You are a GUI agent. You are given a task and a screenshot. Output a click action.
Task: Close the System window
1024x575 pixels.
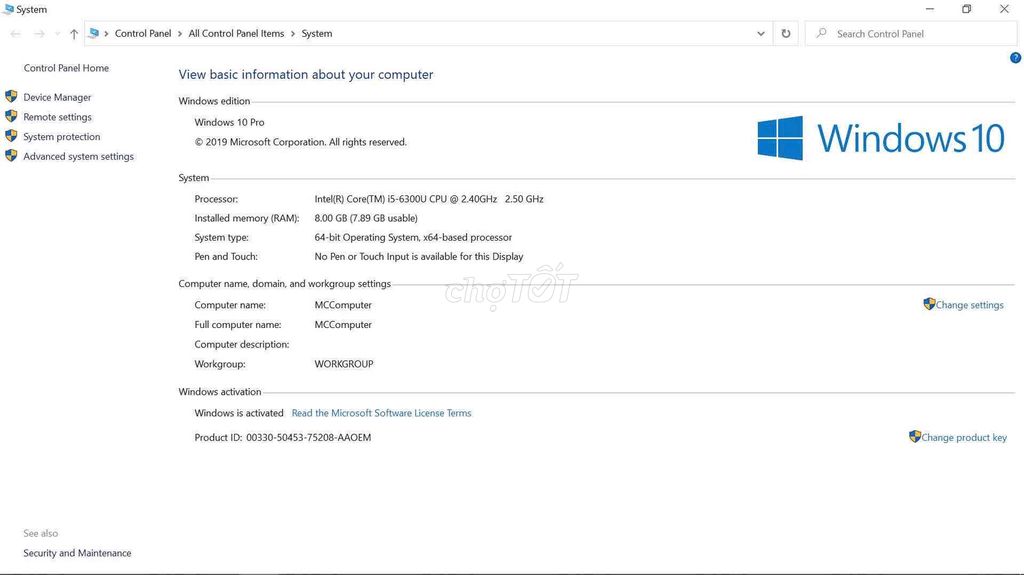click(x=1004, y=9)
